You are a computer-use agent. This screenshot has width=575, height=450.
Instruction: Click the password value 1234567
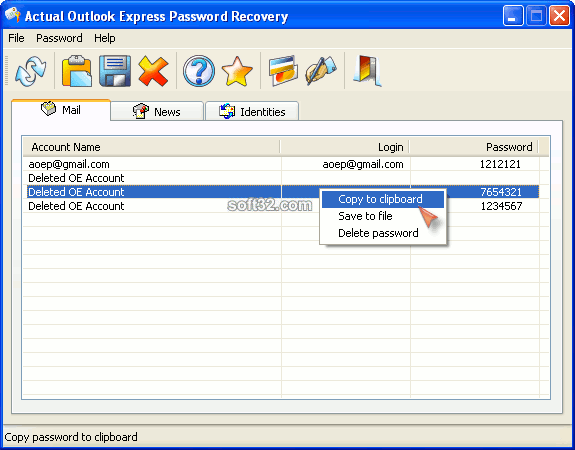[501, 206]
